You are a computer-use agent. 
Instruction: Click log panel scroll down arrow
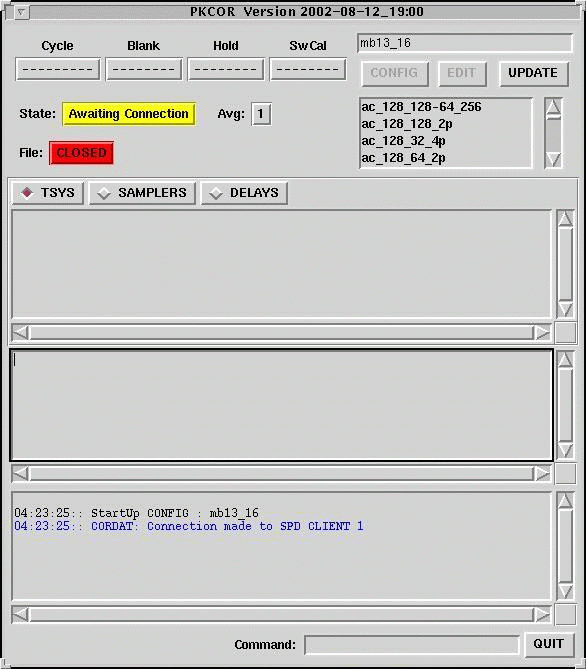pyautogui.click(x=566, y=591)
